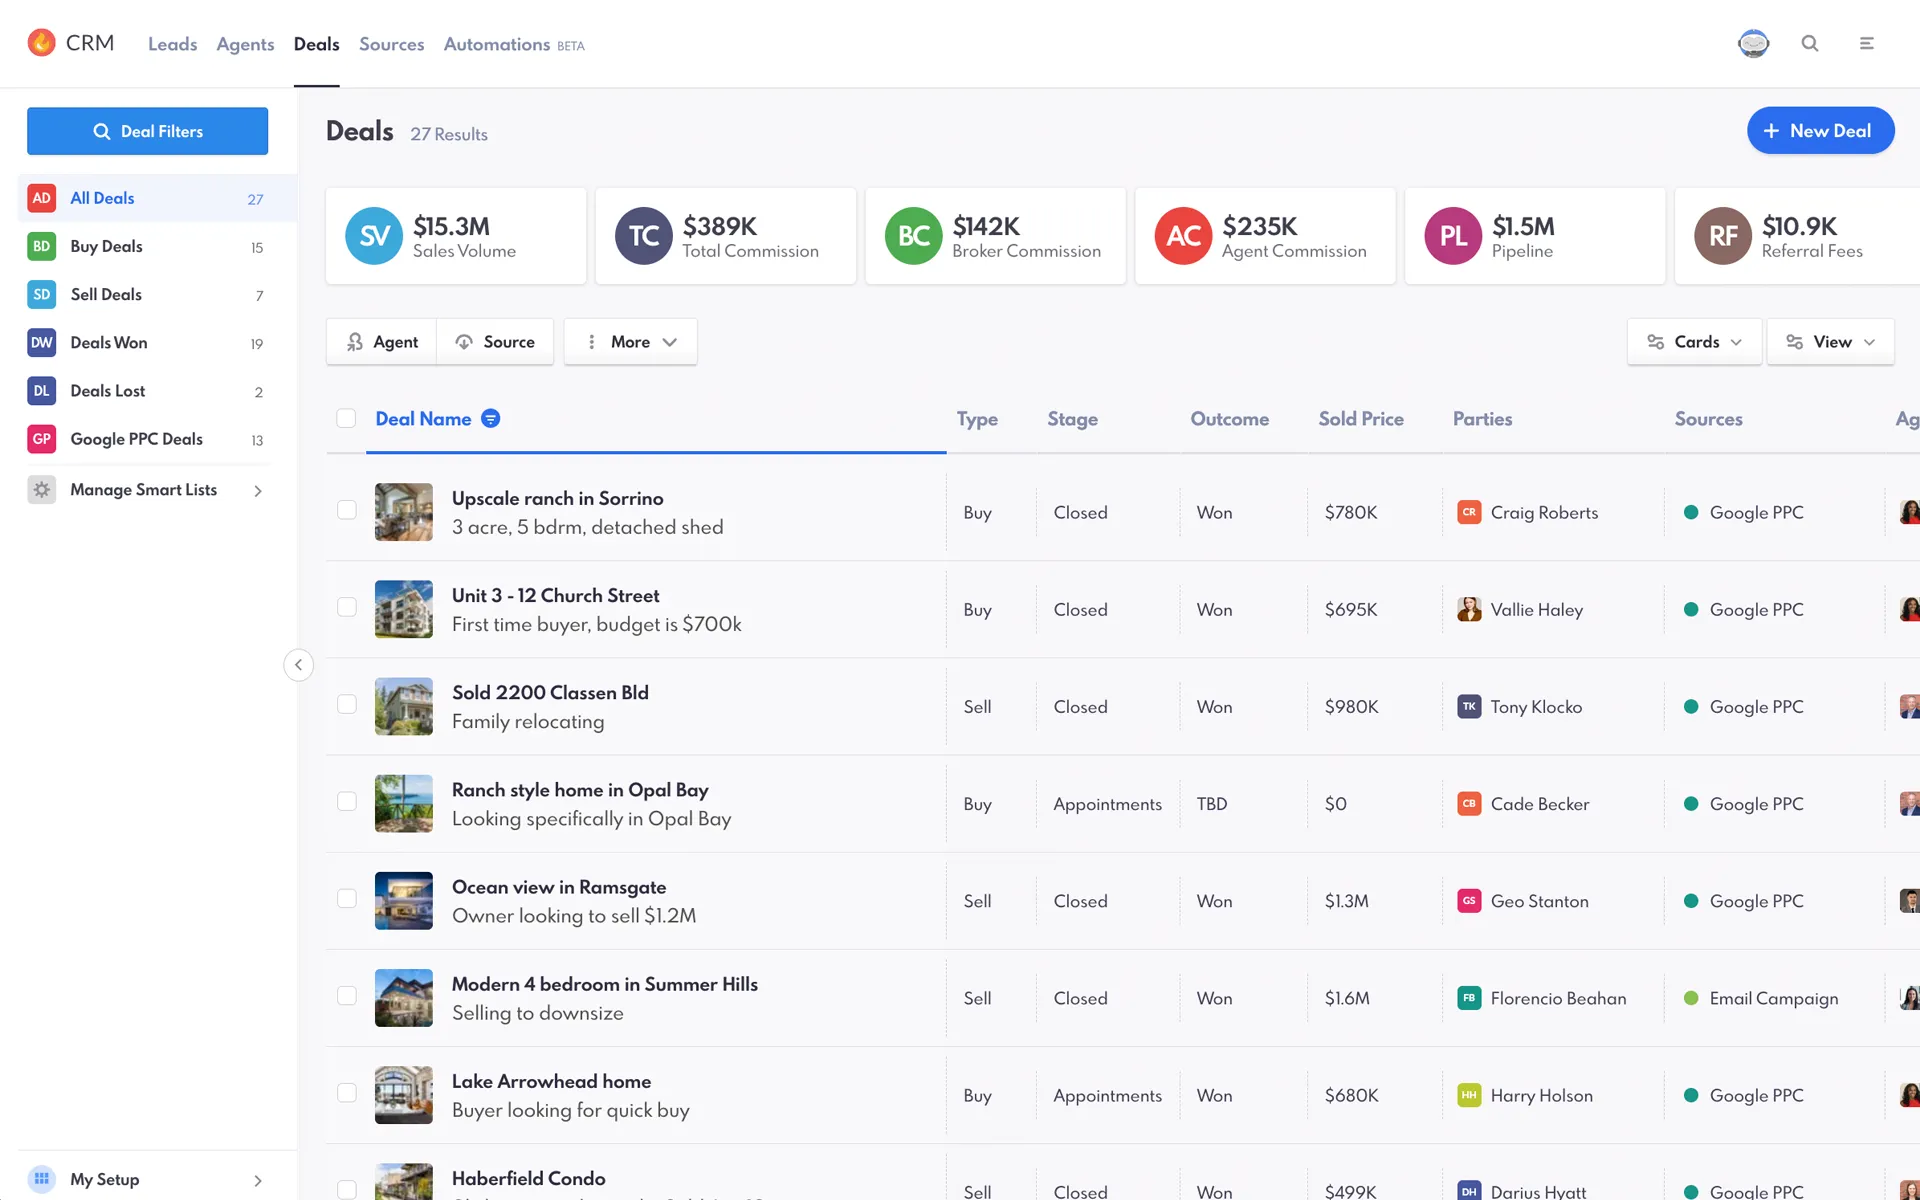This screenshot has width=1920, height=1200.
Task: Click the AC Agent Commission badge
Action: click(x=1183, y=236)
